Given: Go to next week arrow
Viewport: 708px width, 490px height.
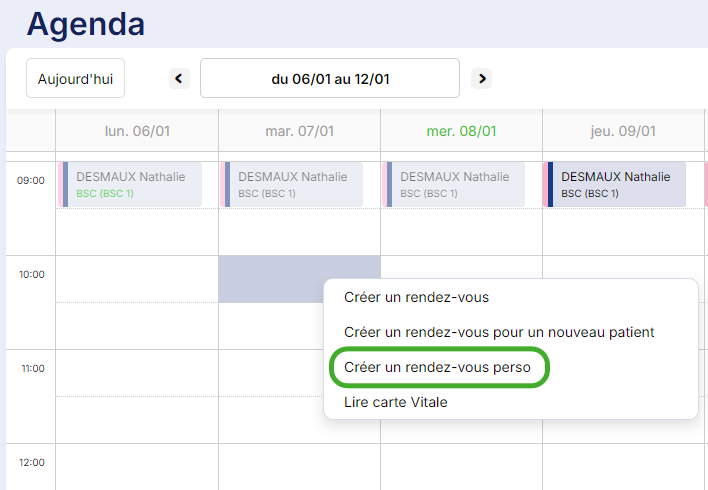Looking at the screenshot, I should click(481, 78).
